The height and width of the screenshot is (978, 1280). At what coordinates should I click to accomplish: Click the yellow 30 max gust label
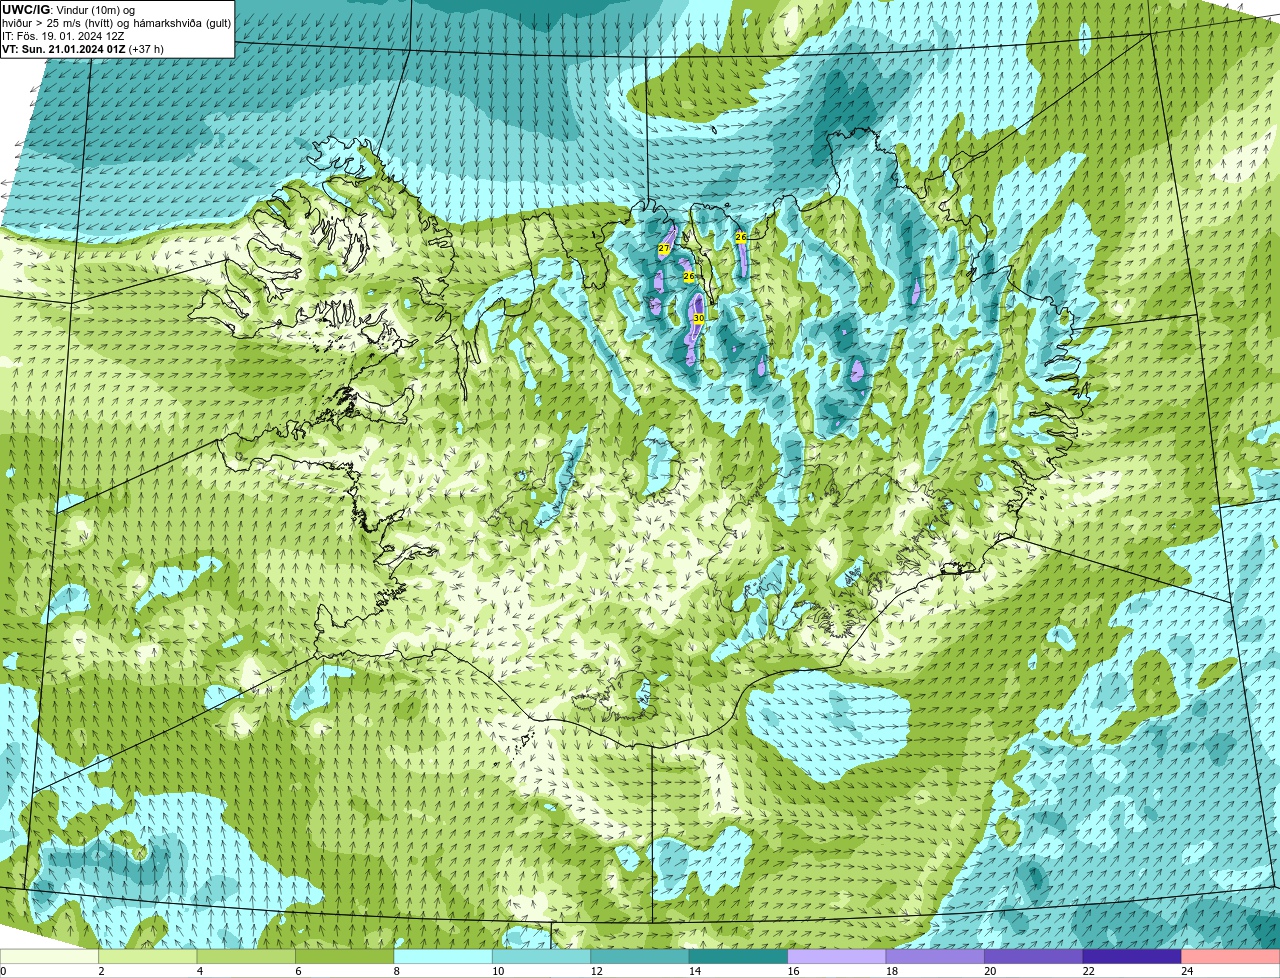(x=699, y=318)
